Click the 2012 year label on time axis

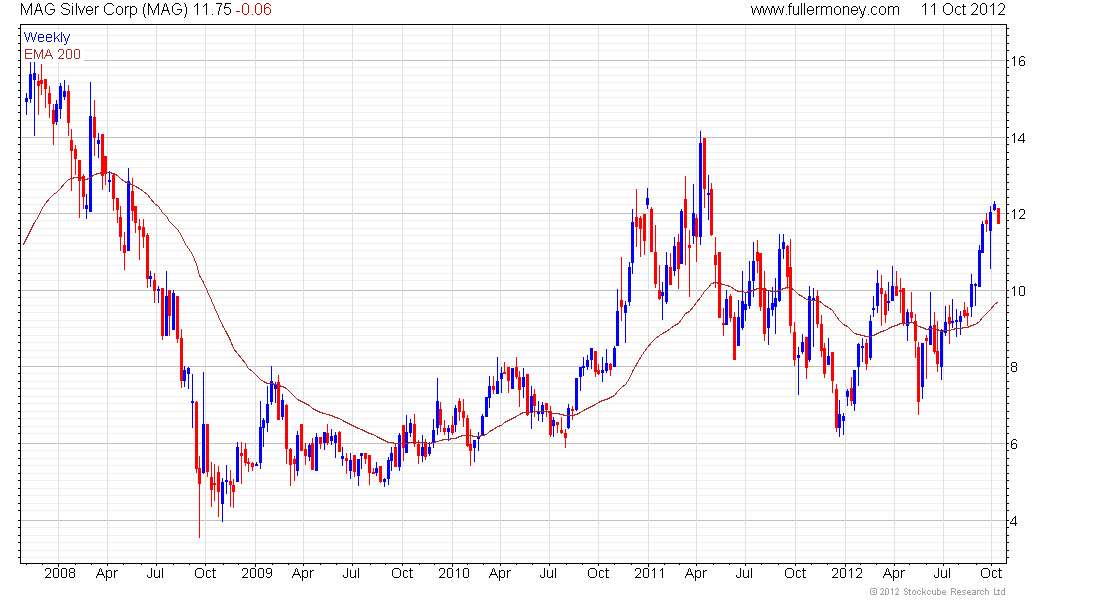click(847, 573)
